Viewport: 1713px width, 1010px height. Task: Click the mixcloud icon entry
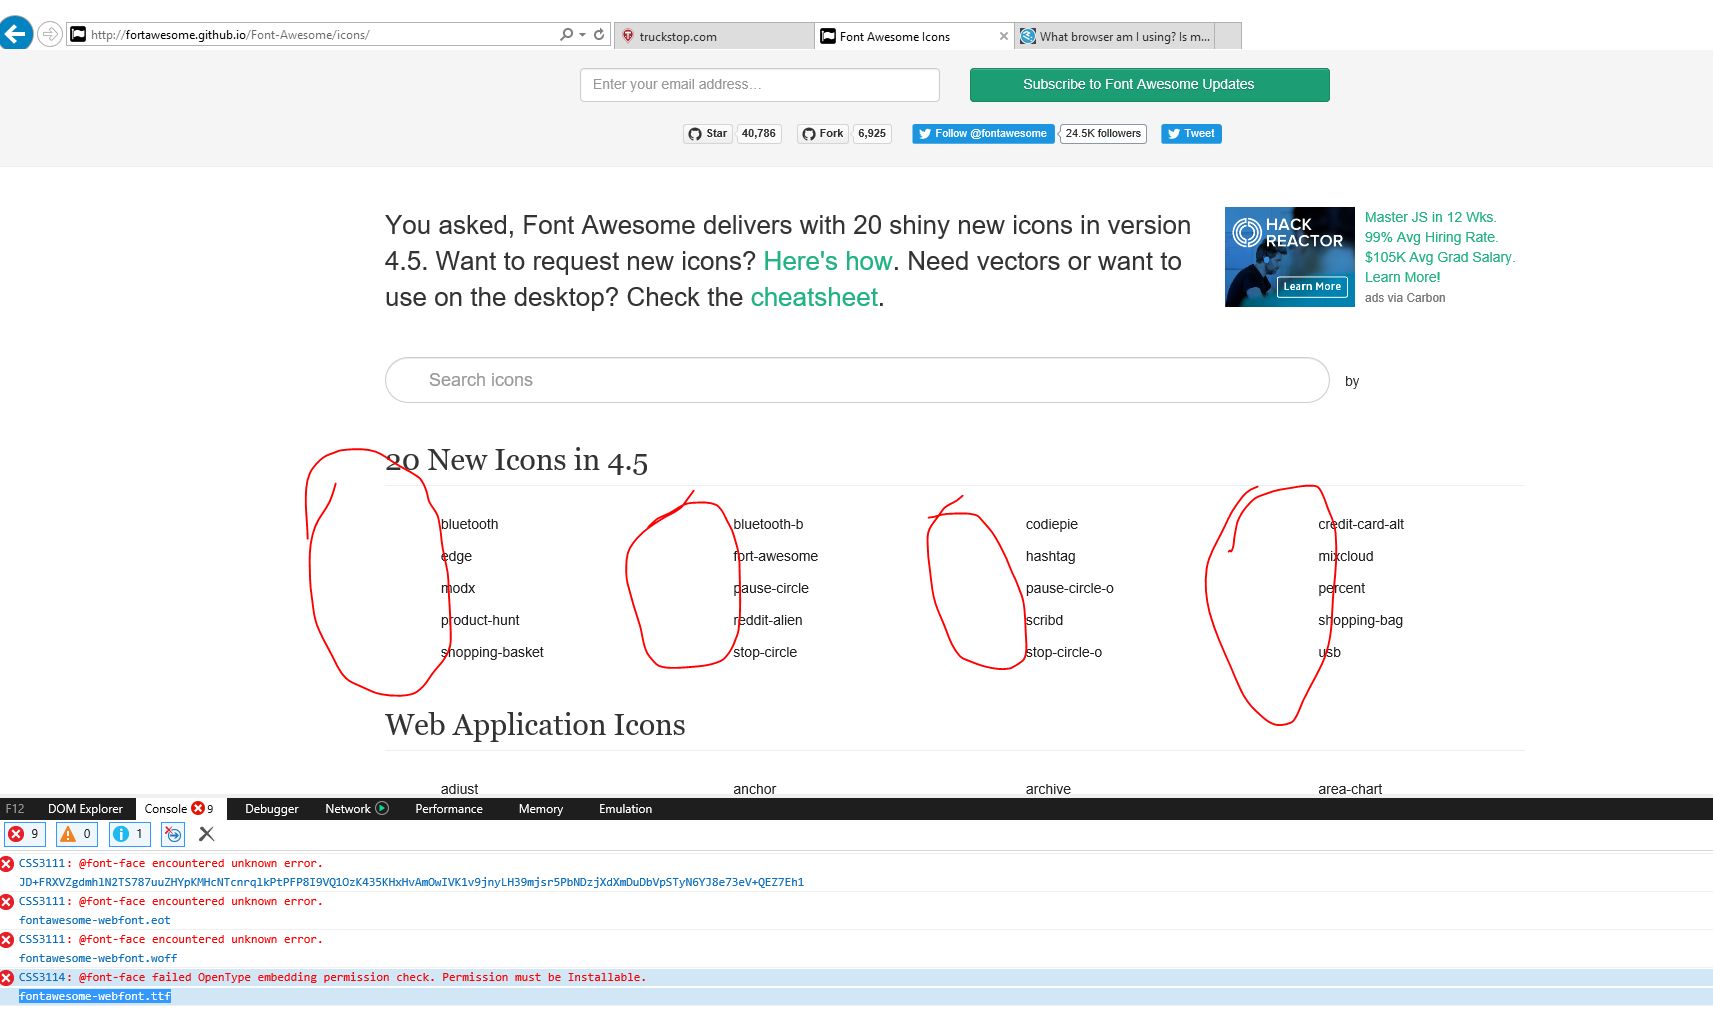tap(1346, 556)
